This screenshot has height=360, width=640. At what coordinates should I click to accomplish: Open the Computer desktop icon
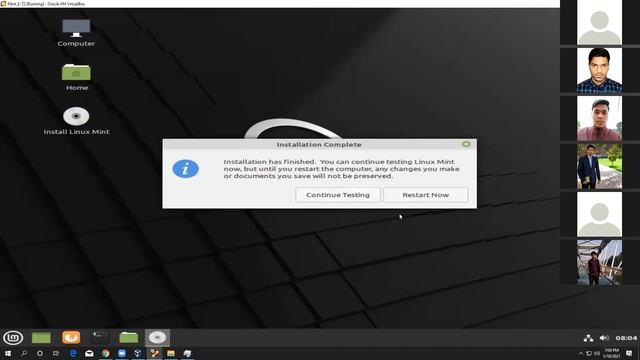tap(76, 33)
